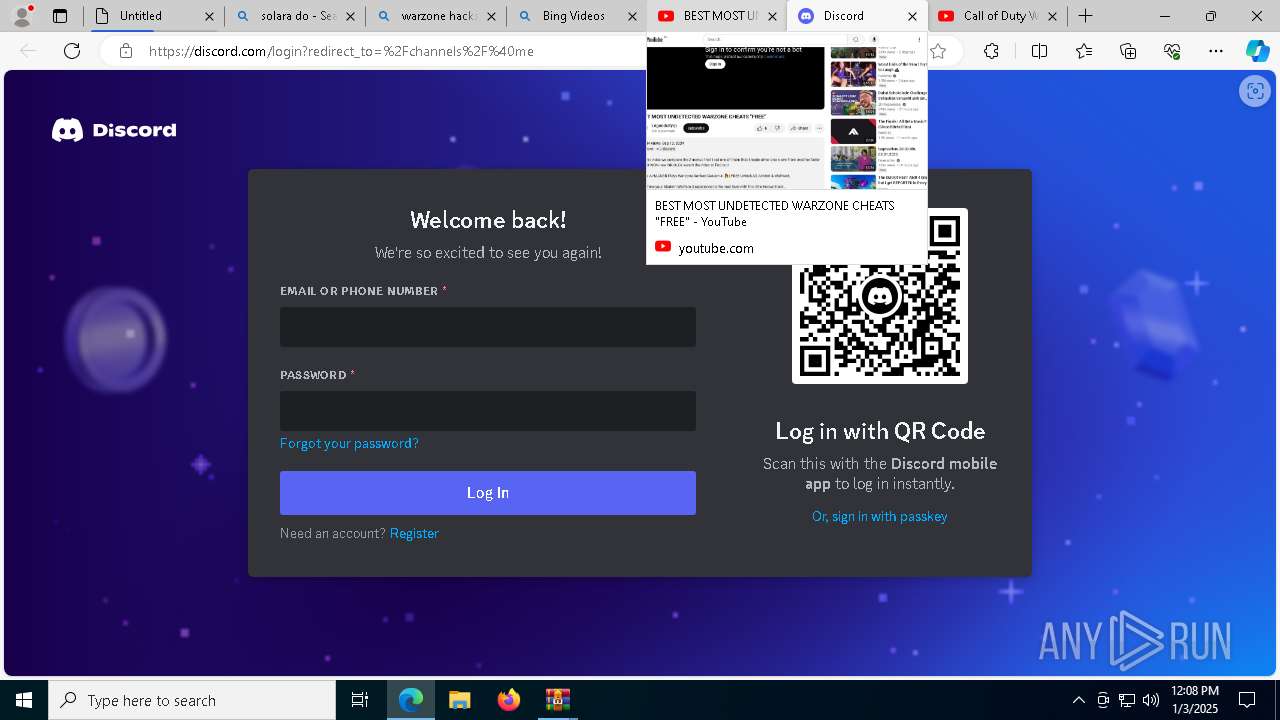The image size is (1280, 720).
Task: Open a new browser tab
Action: point(1085,16)
